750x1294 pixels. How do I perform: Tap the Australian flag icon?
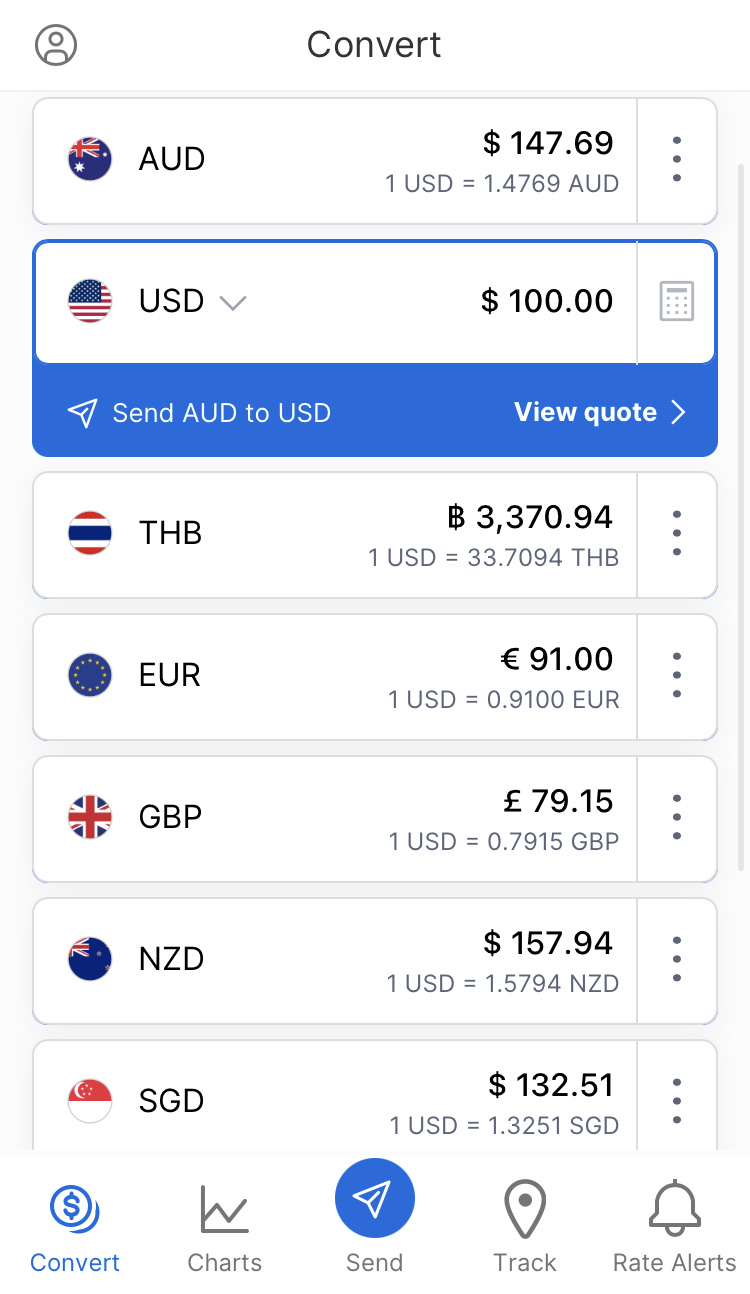(90, 159)
